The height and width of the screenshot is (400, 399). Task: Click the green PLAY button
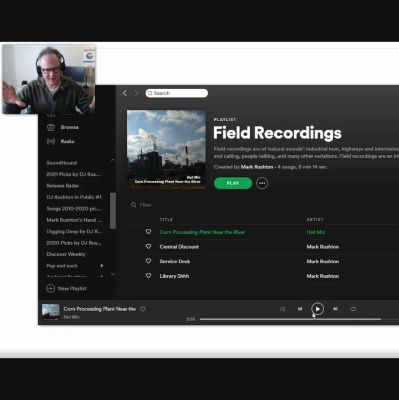pyautogui.click(x=233, y=183)
